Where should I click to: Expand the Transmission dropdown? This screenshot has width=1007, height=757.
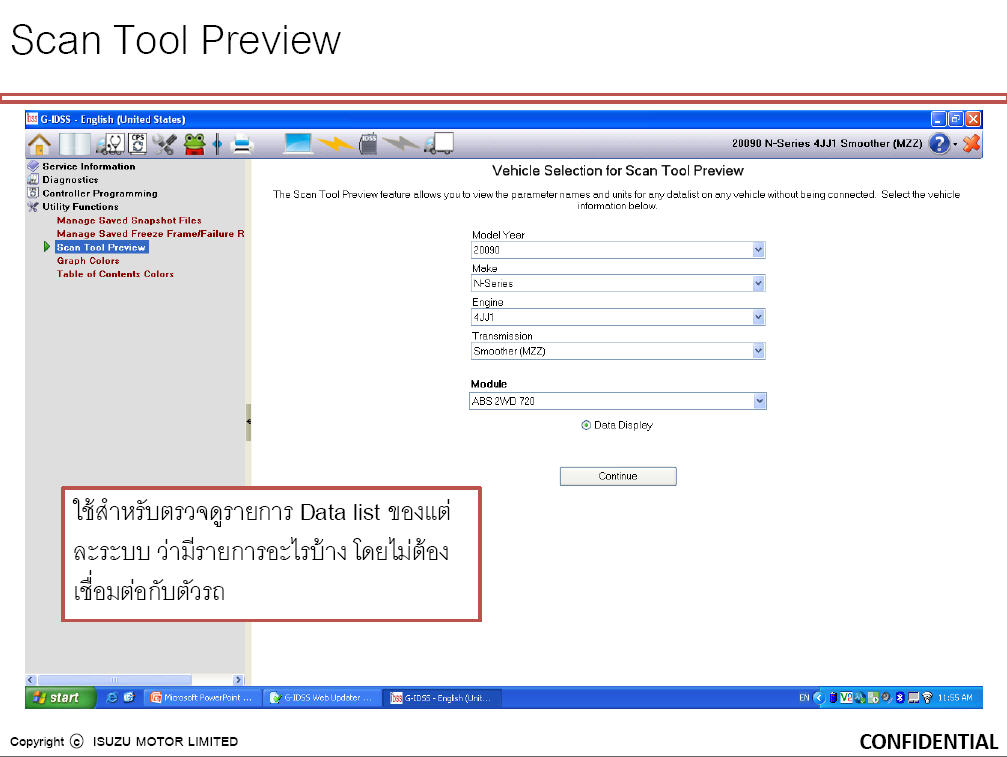point(758,351)
